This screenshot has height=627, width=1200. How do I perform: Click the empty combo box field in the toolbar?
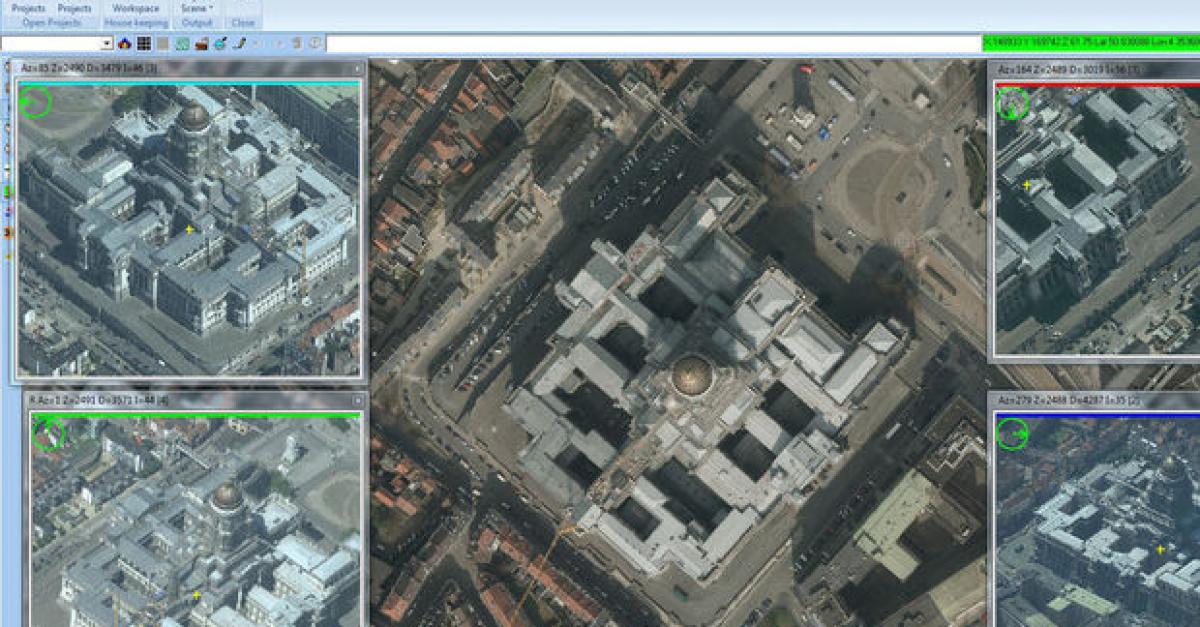pos(51,44)
